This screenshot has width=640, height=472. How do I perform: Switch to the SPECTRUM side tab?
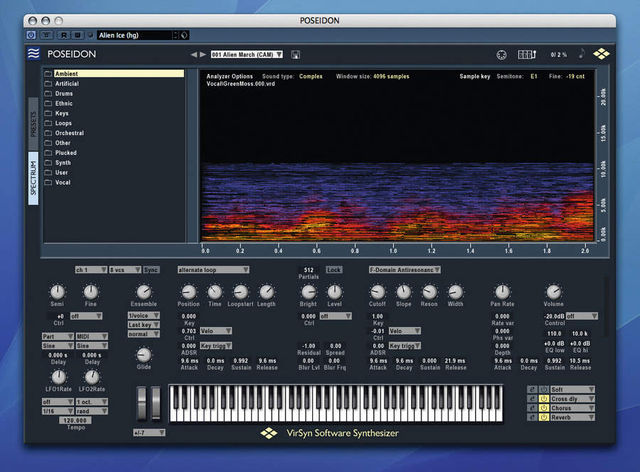[33, 178]
